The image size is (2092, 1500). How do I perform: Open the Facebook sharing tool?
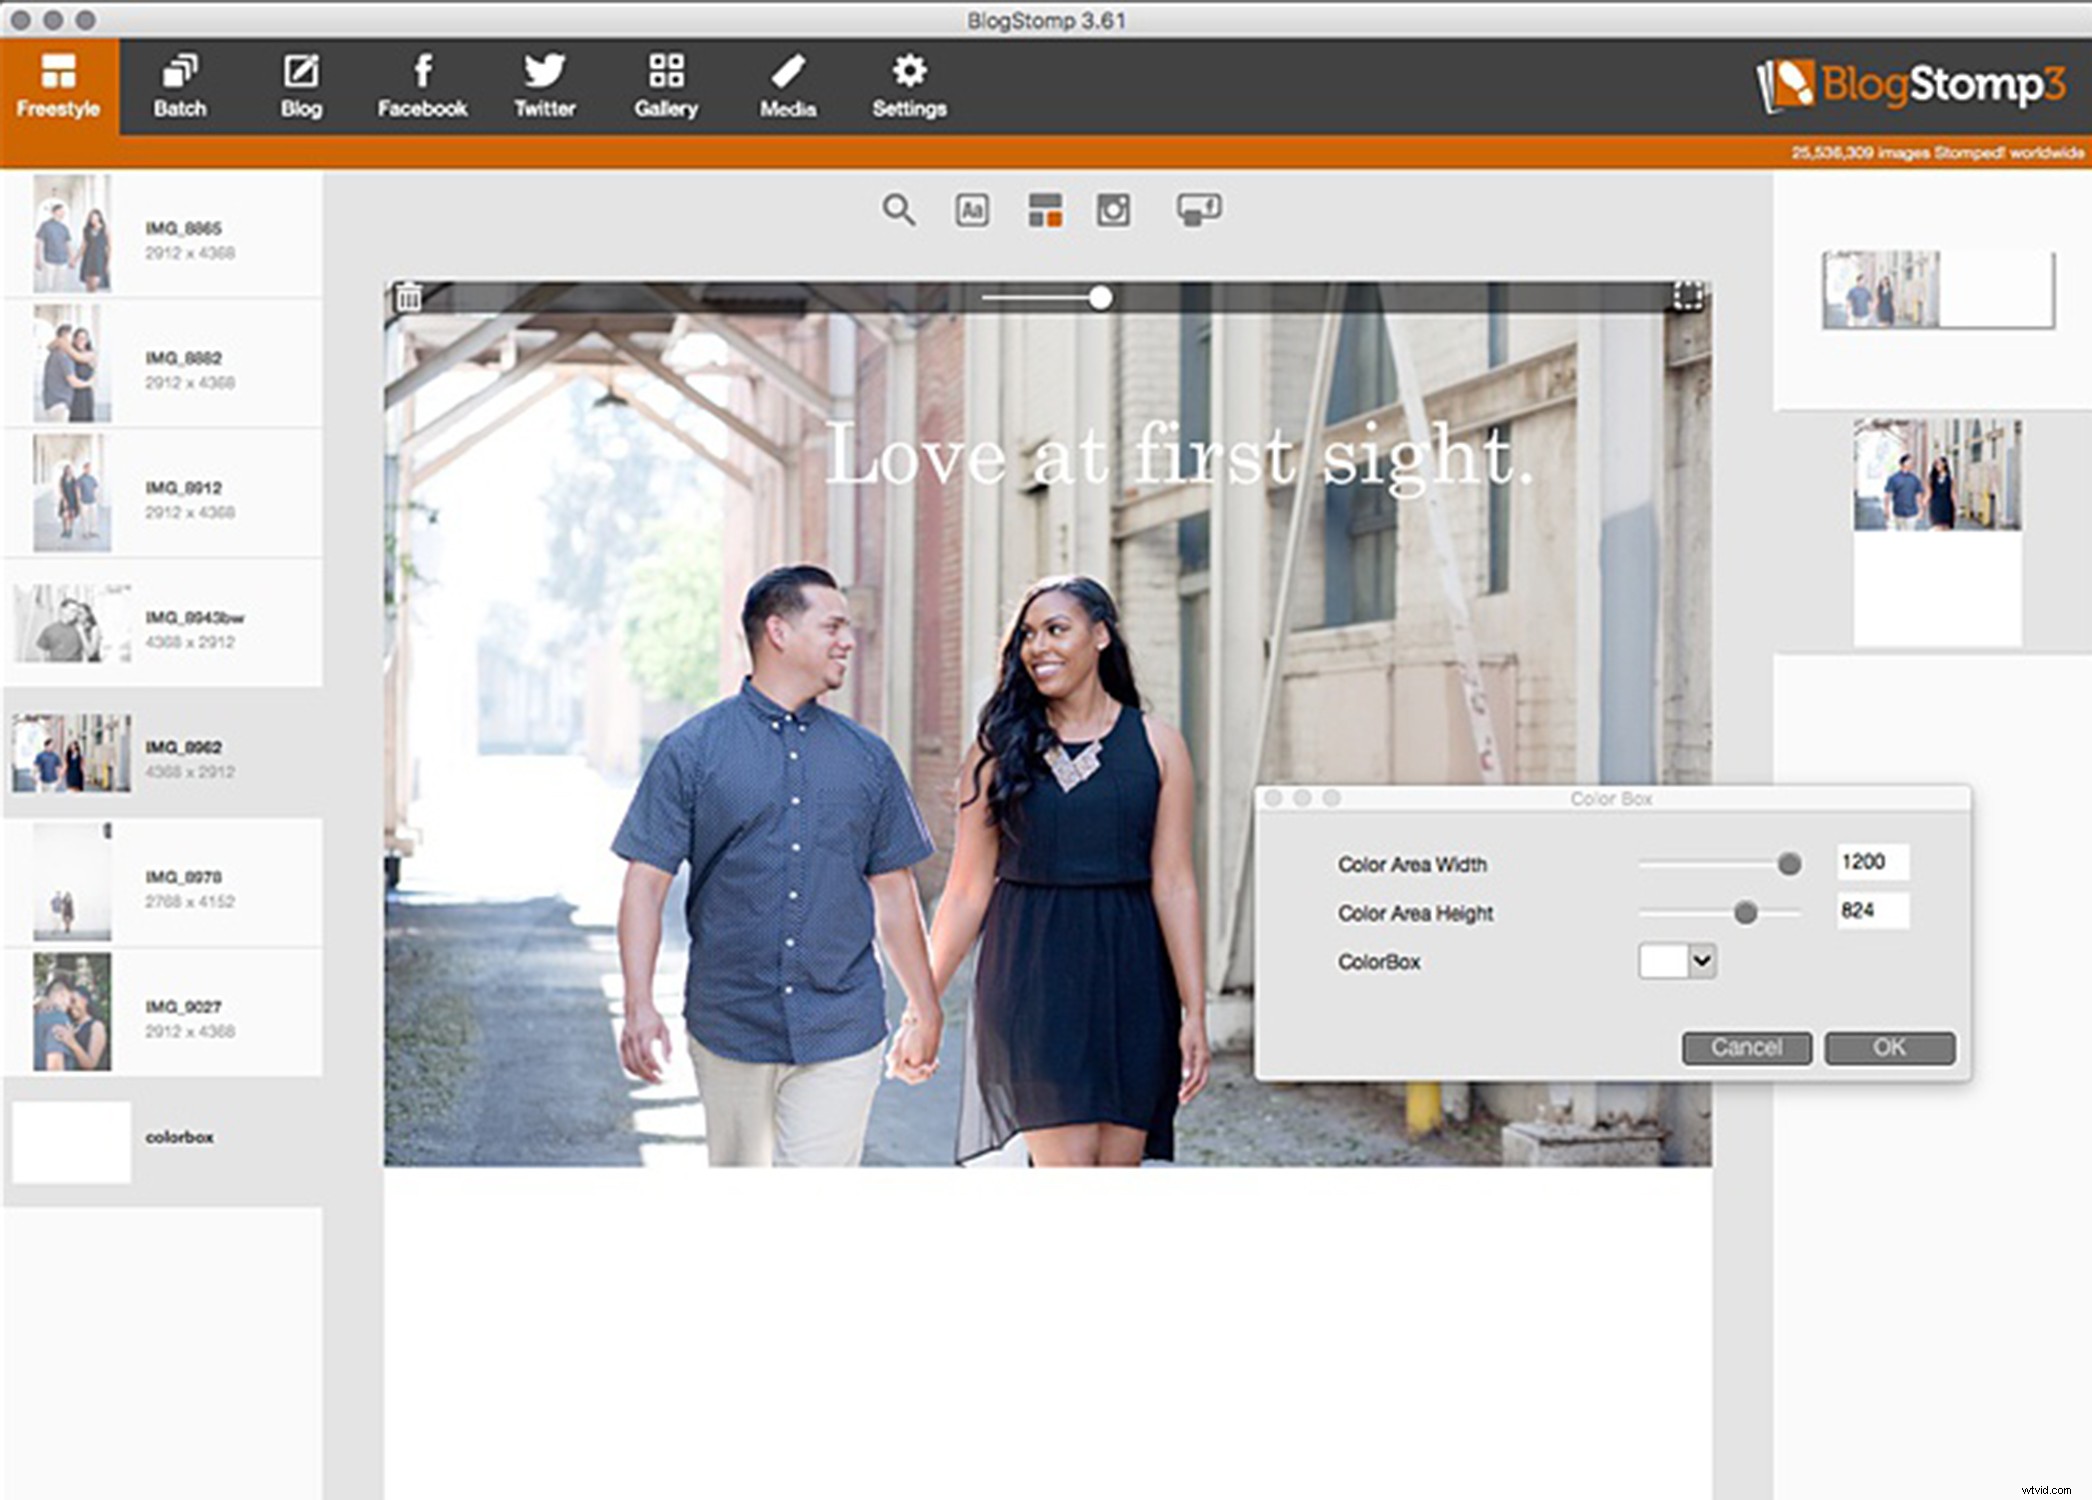click(422, 85)
